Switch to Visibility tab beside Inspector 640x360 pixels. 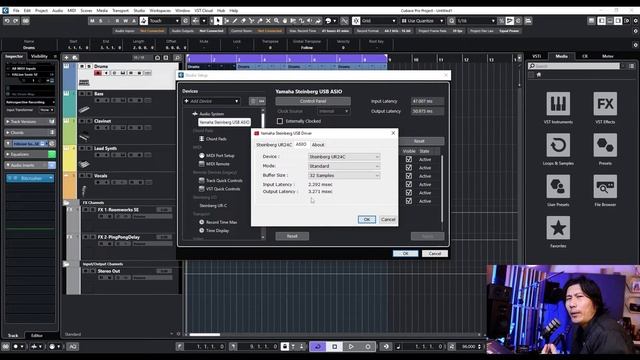[40, 56]
